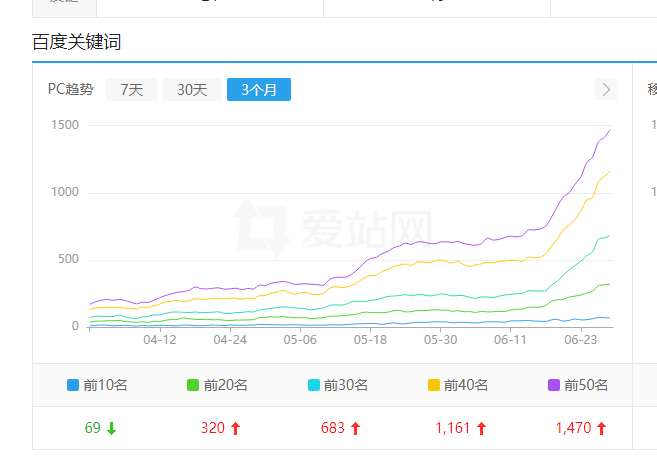Click the 06-23 date on the x-axis
The height and width of the screenshot is (460, 657).
(580, 340)
